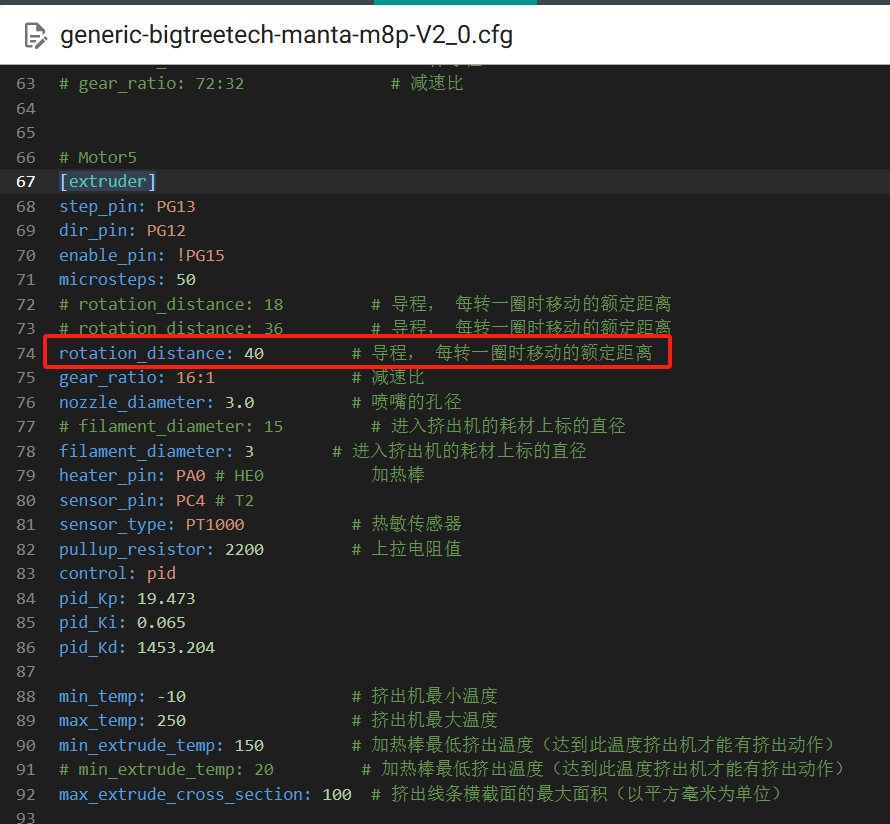The width and height of the screenshot is (890, 824).
Task: Click line number 67 in the gutter
Action: pos(25,181)
